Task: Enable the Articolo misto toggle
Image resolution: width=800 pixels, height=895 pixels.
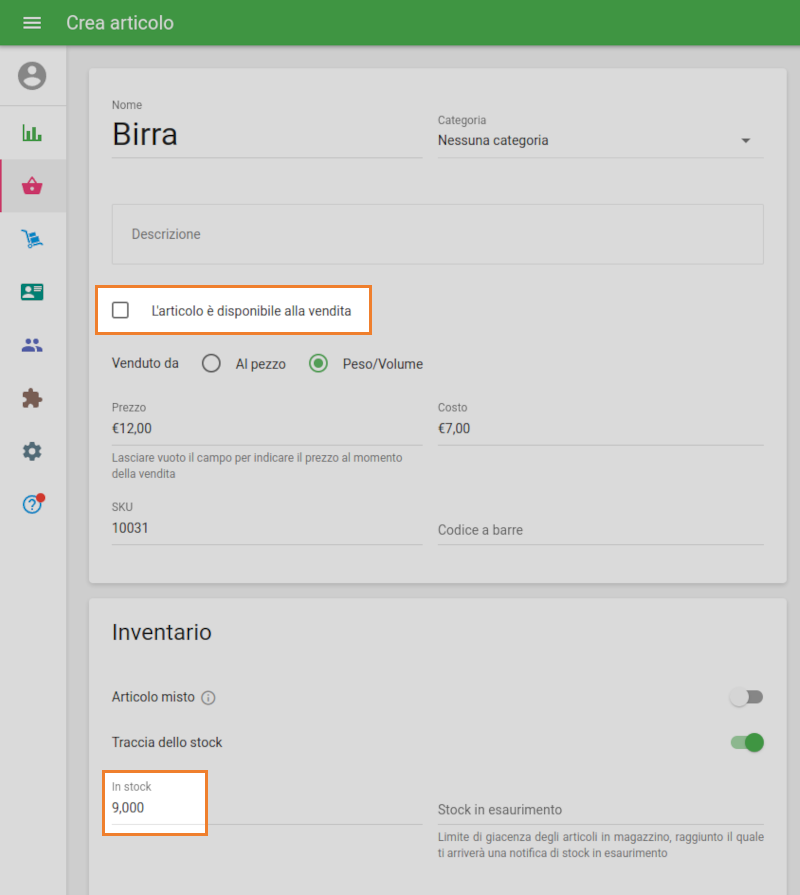Action: [746, 697]
